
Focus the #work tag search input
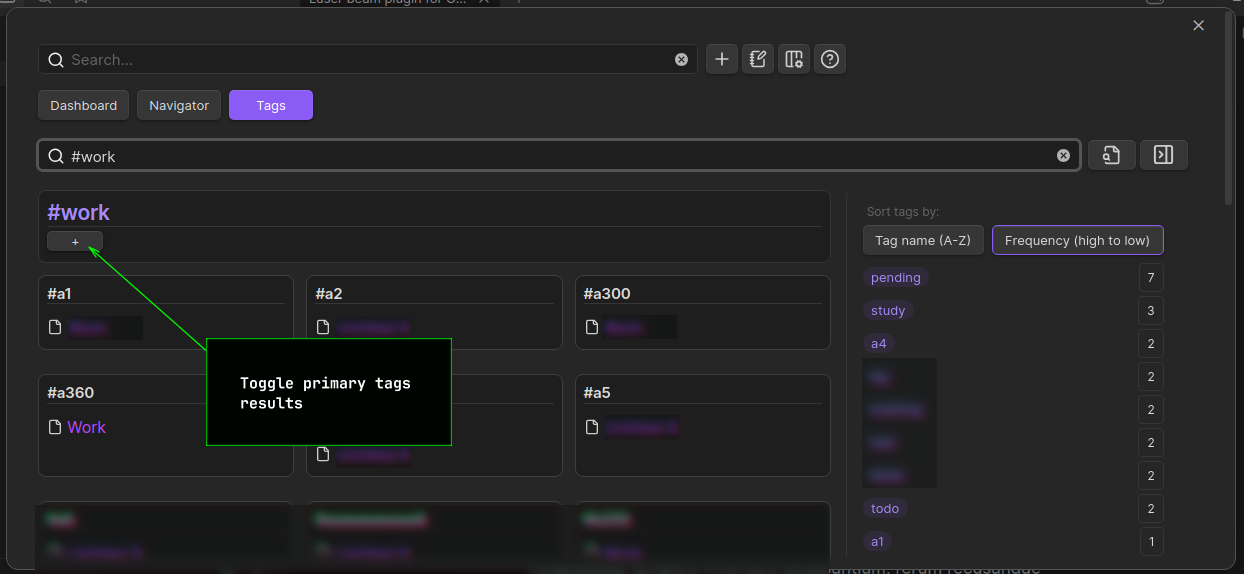pos(559,156)
